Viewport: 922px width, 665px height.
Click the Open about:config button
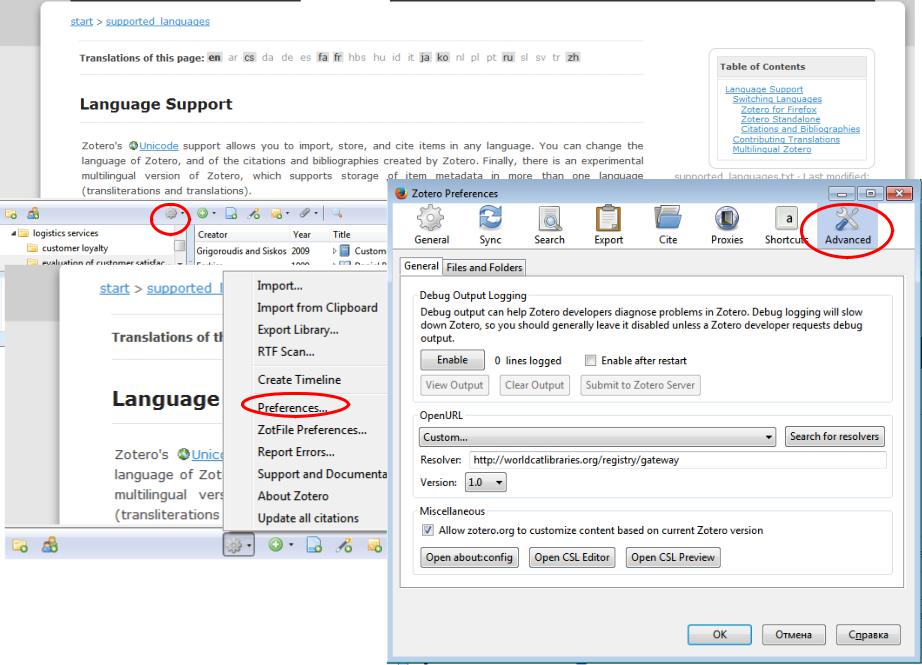pos(469,557)
